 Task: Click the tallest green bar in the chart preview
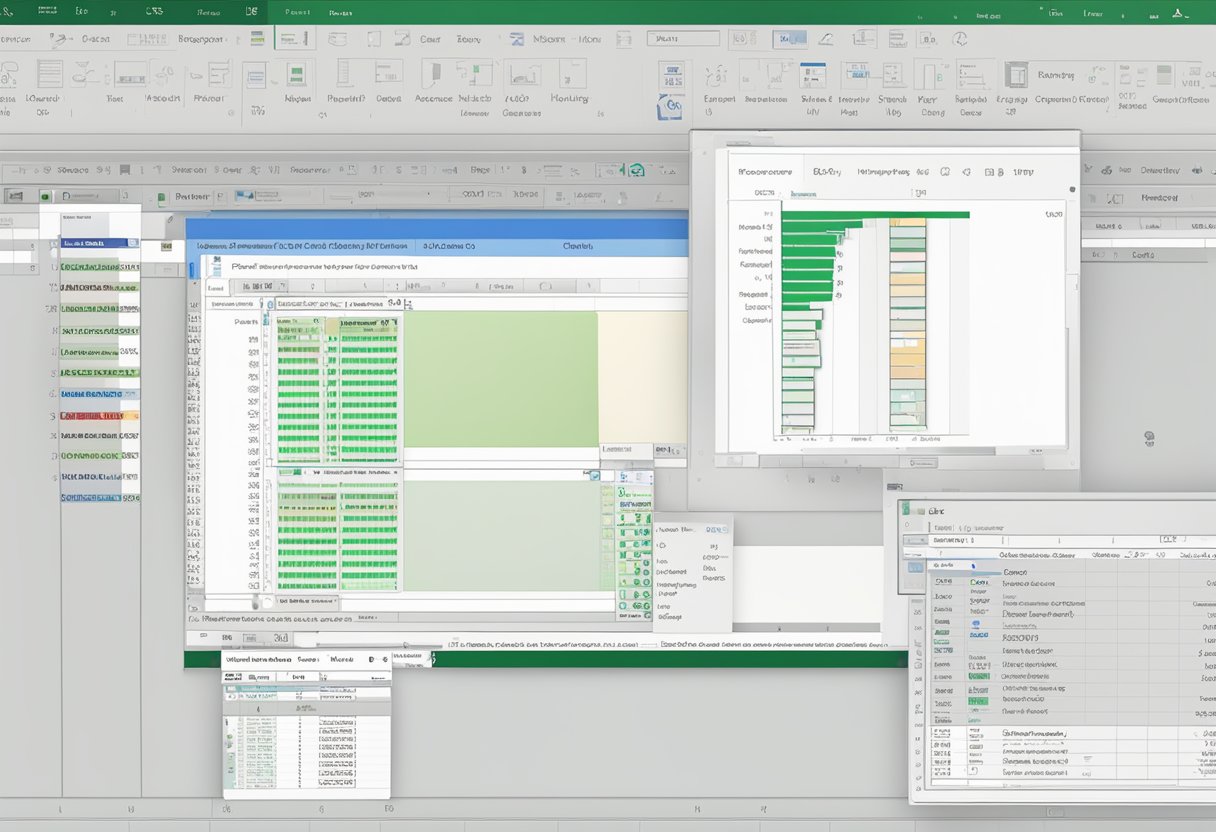[x=874, y=214]
